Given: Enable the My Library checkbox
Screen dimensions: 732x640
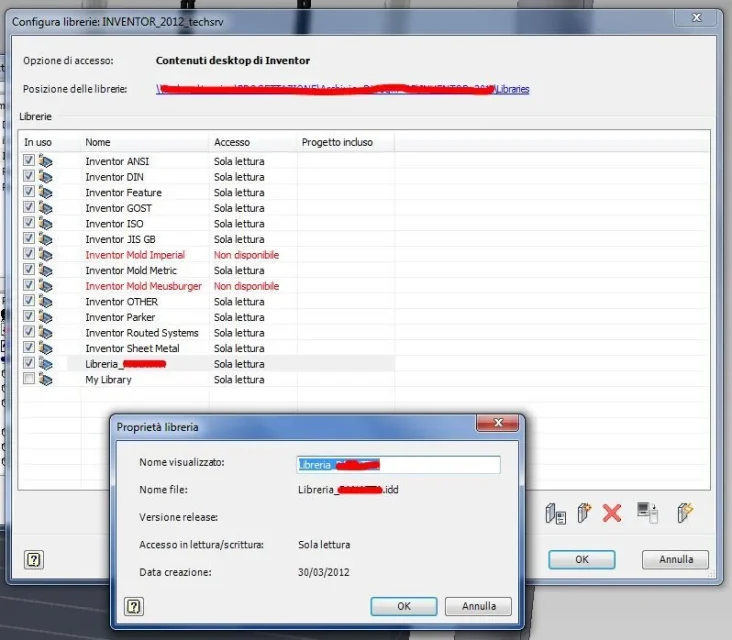Looking at the screenshot, I should pyautogui.click(x=29, y=379).
